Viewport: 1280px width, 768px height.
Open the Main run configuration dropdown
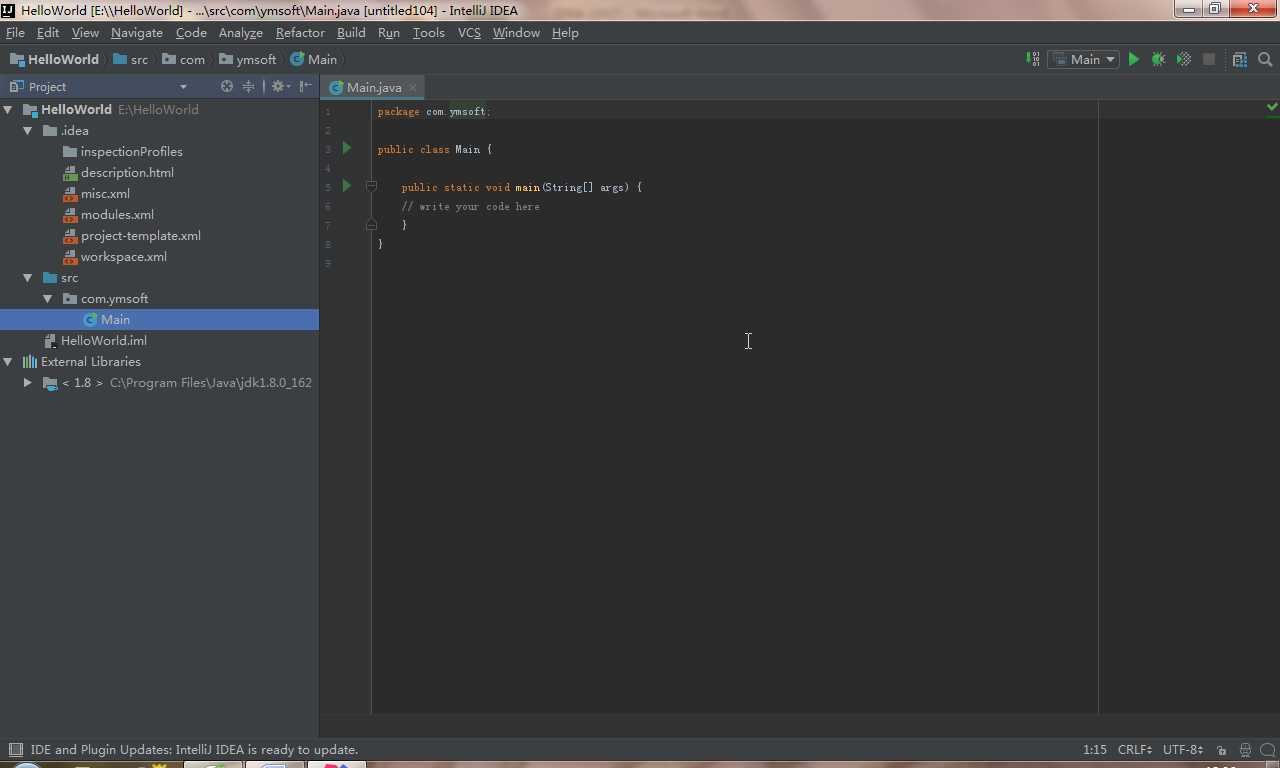[1084, 59]
